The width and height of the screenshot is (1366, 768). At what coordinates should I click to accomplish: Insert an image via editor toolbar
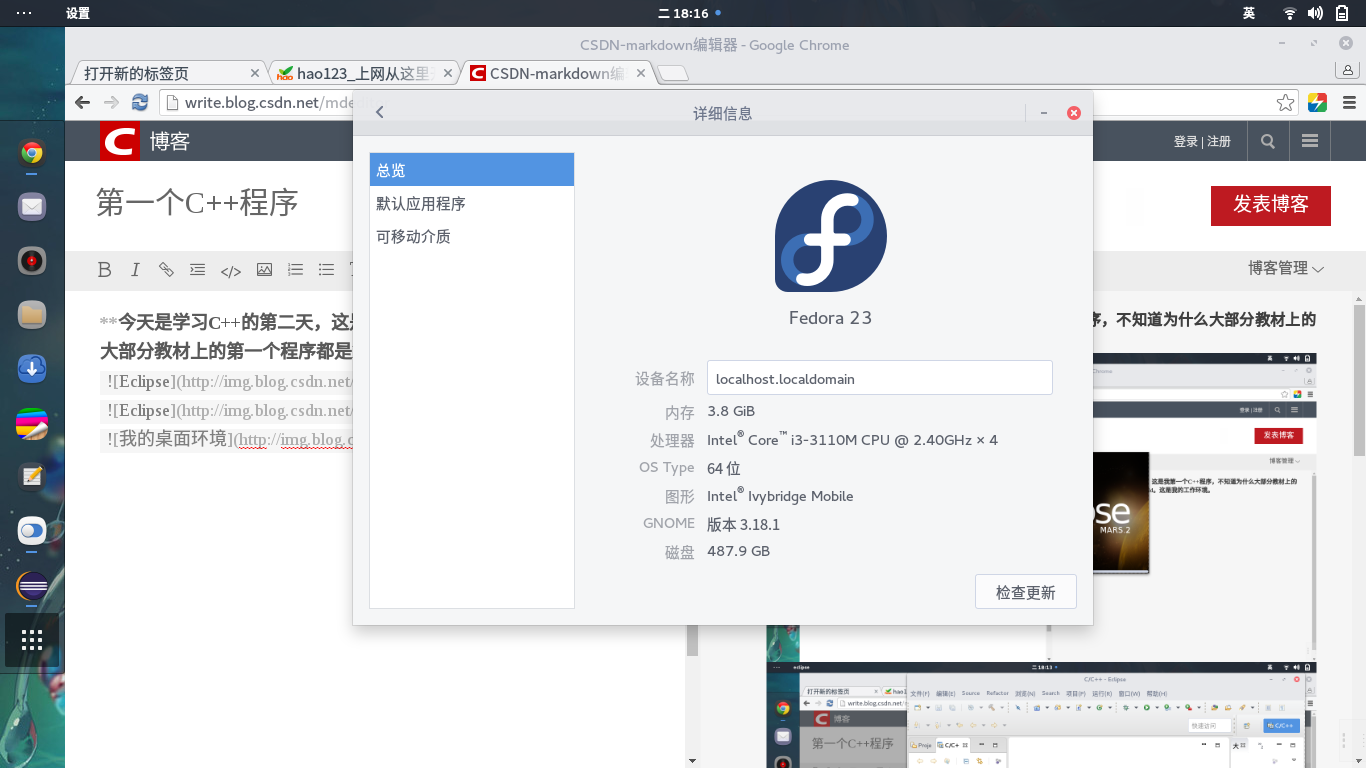coord(264,270)
